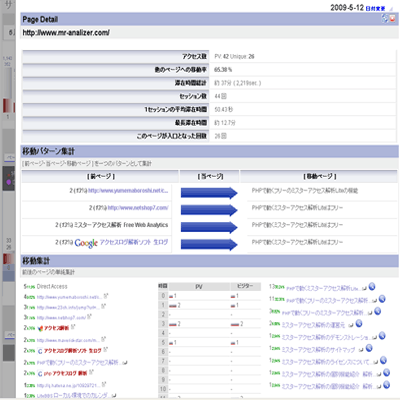The image size is (400, 400).
Task: Open the maverick-star.com referrer link
Action: [x=68, y=340]
